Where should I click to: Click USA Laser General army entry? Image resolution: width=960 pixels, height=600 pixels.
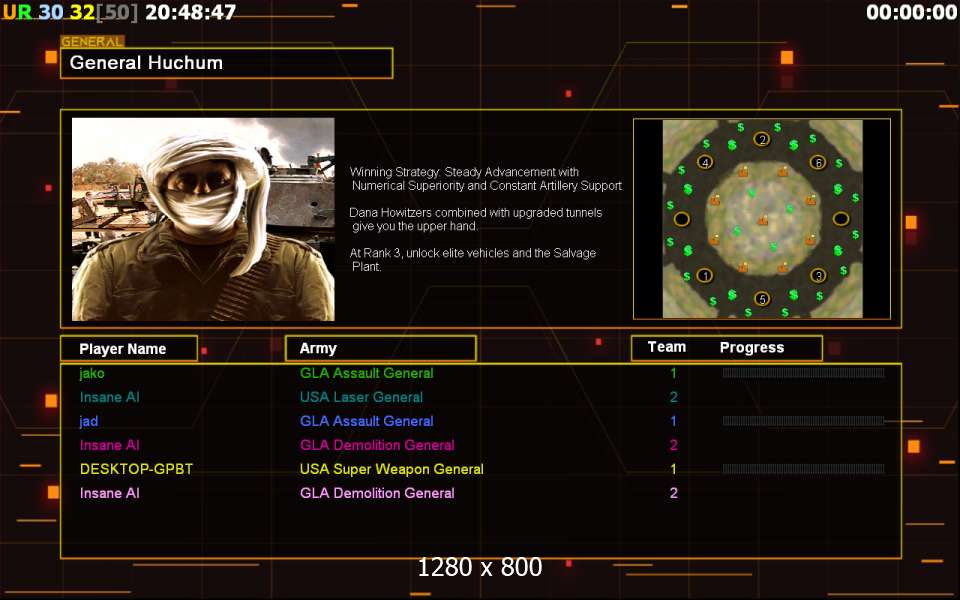(x=361, y=397)
